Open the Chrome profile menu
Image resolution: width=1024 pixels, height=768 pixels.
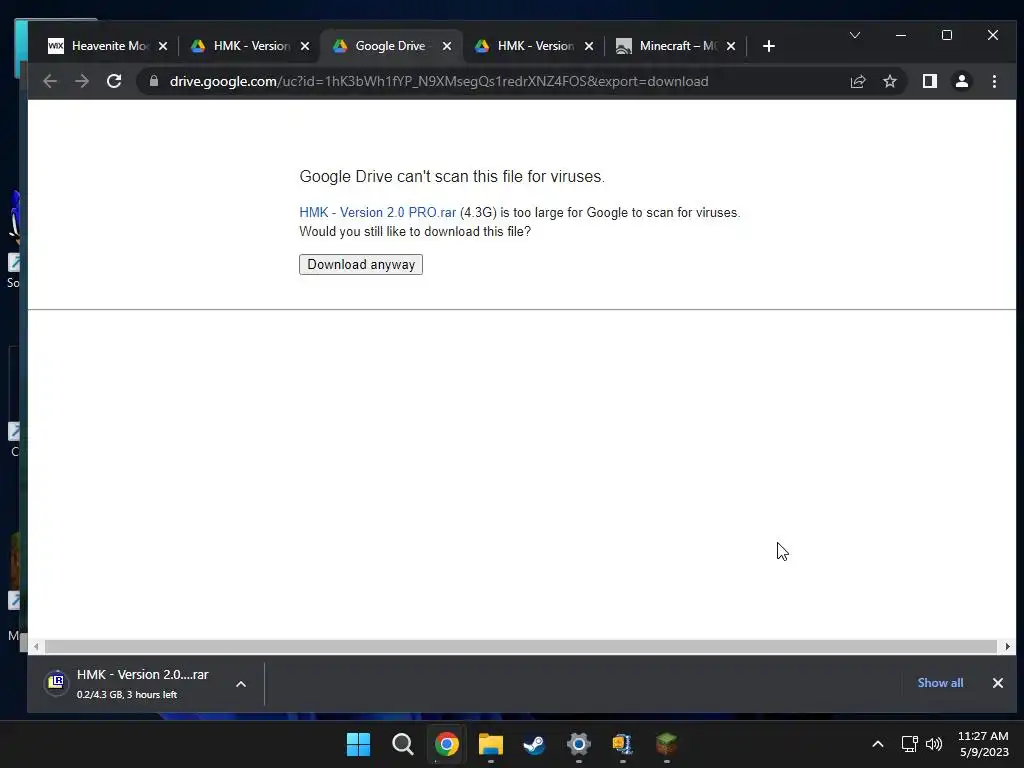pos(961,81)
